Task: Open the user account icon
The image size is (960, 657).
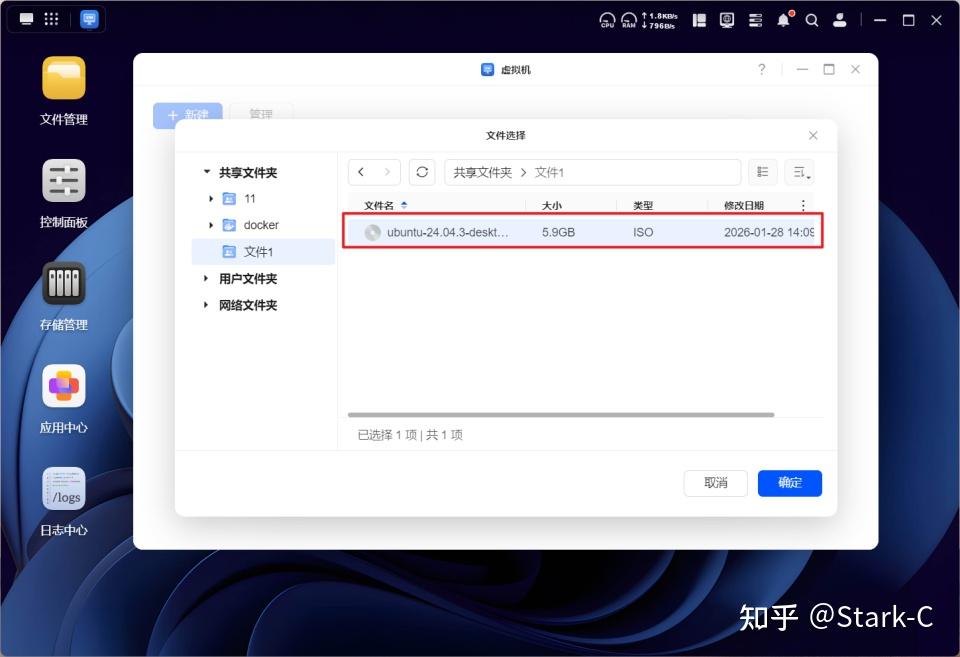Action: click(840, 20)
